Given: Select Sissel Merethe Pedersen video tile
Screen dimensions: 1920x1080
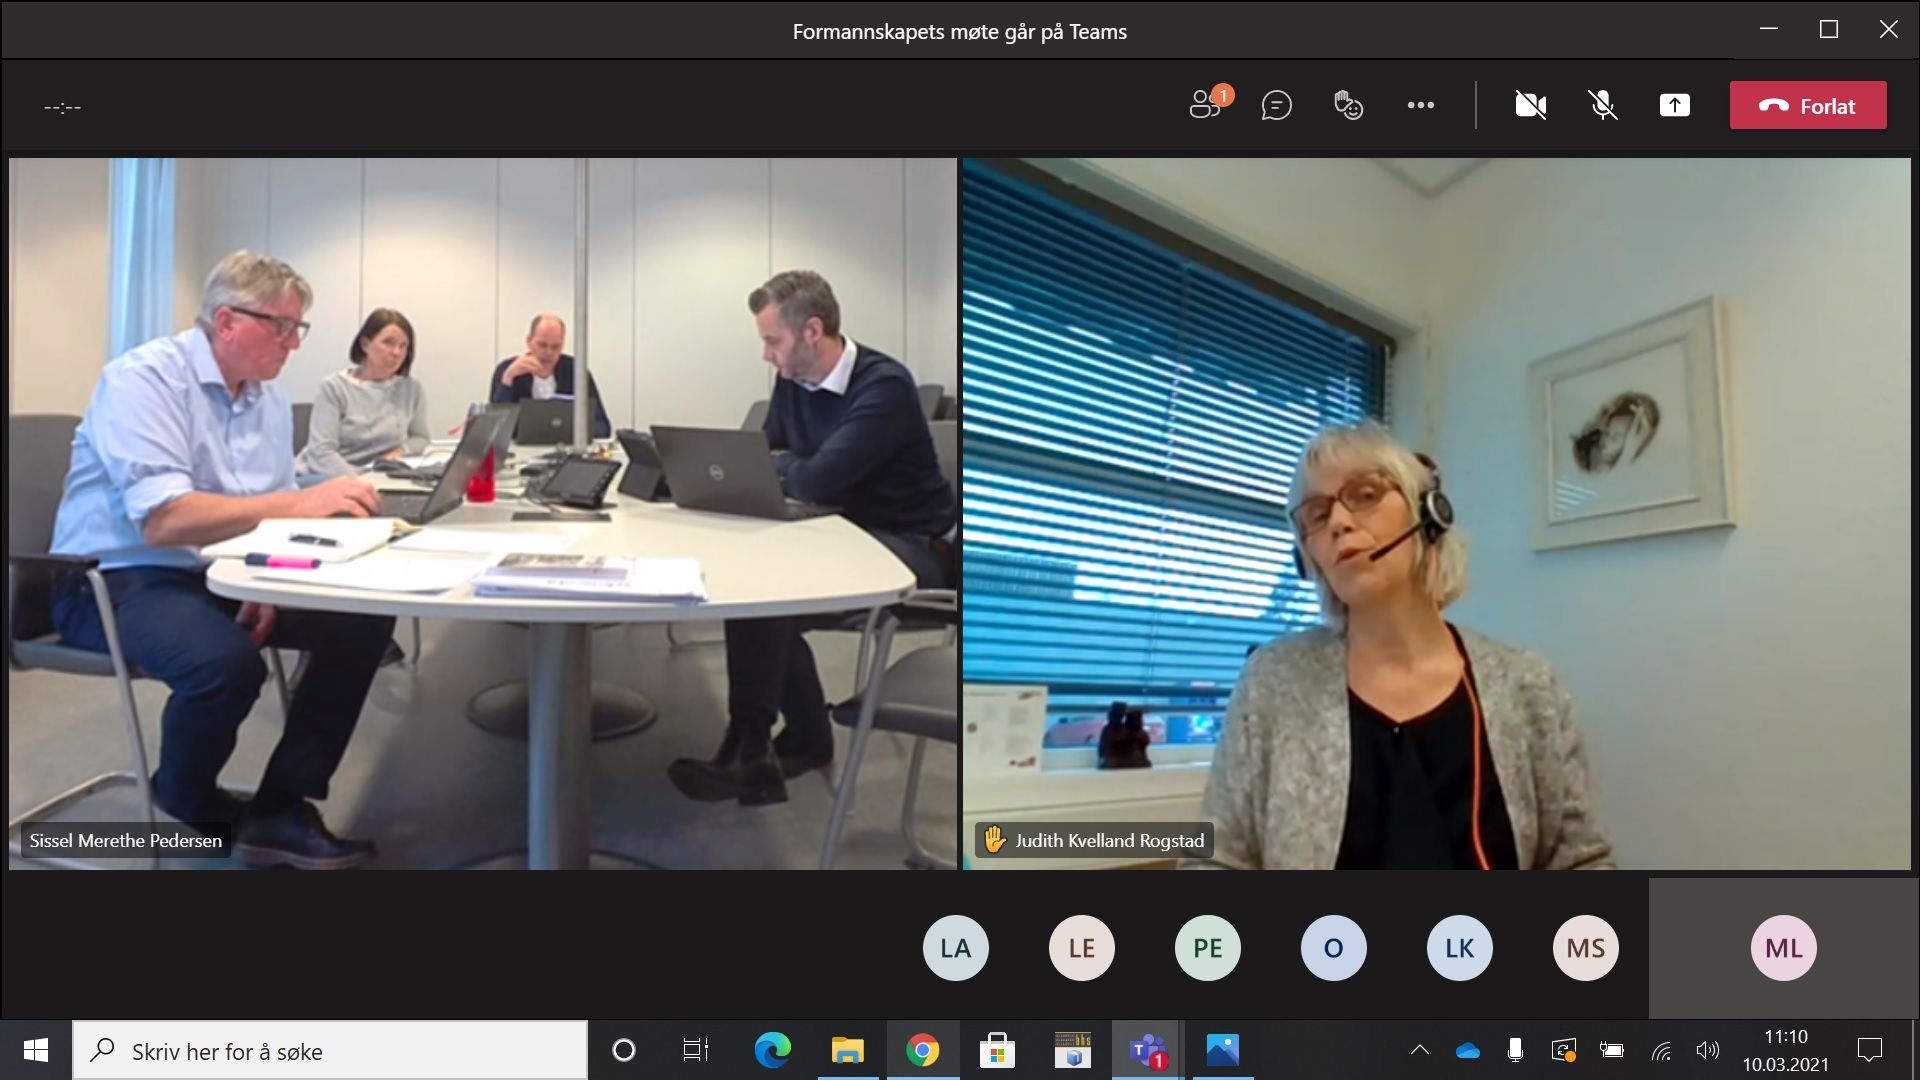Looking at the screenshot, I should (483, 513).
